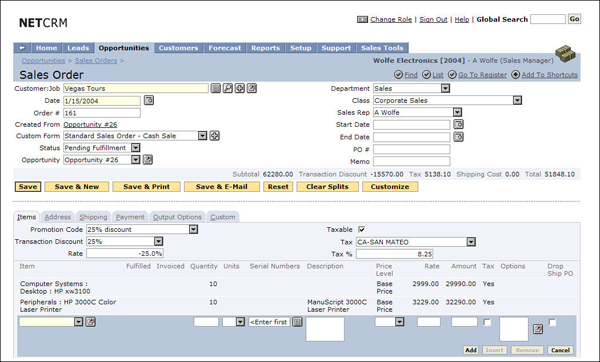
Task: Open the Reports tab
Action: click(266, 48)
